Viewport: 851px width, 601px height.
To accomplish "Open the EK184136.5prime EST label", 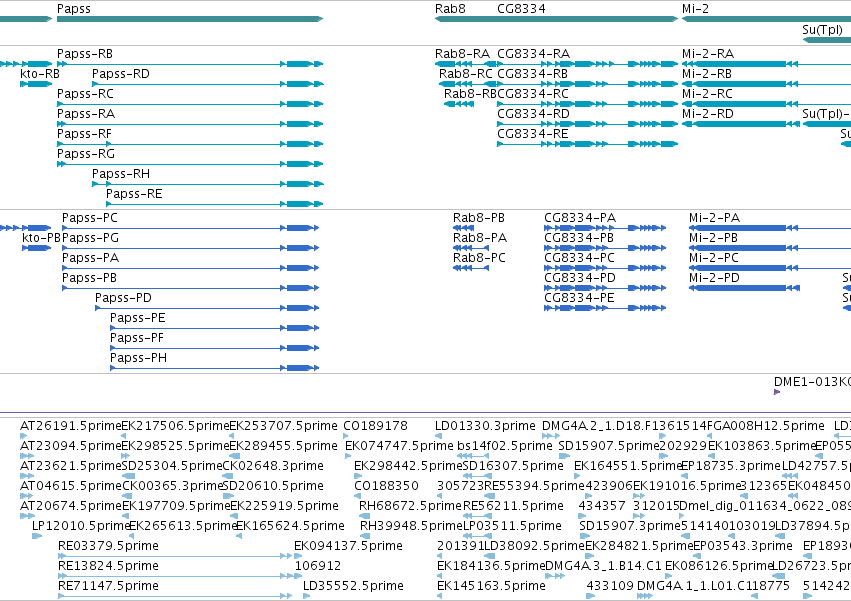I will (491, 566).
